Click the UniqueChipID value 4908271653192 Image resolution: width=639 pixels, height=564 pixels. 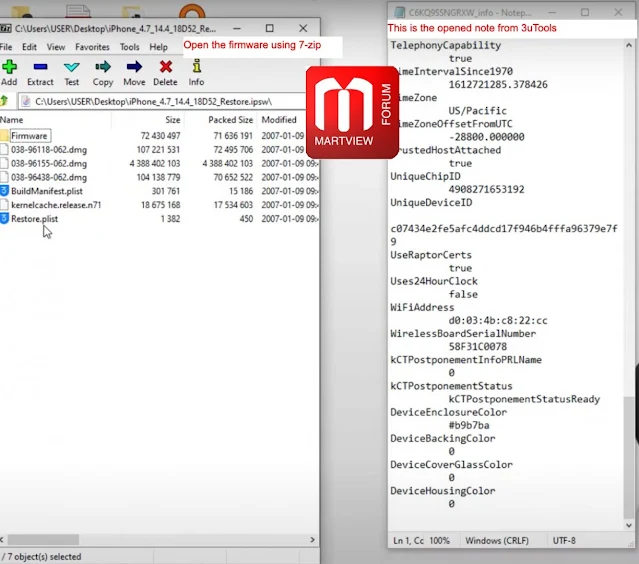pyautogui.click(x=486, y=189)
